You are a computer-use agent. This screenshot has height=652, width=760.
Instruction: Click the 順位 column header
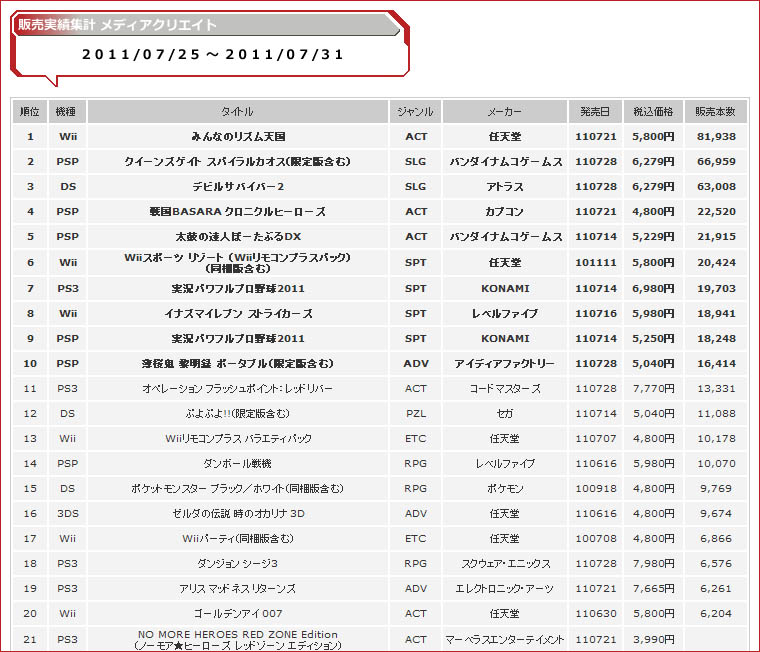point(30,111)
